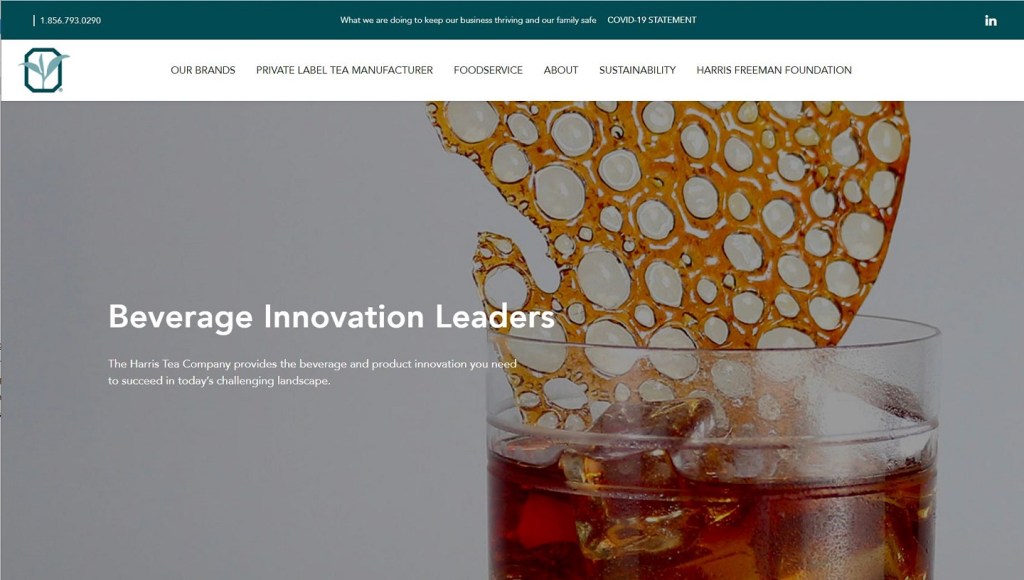Open the ABOUT menu item
The height and width of the screenshot is (580, 1024).
tap(561, 70)
